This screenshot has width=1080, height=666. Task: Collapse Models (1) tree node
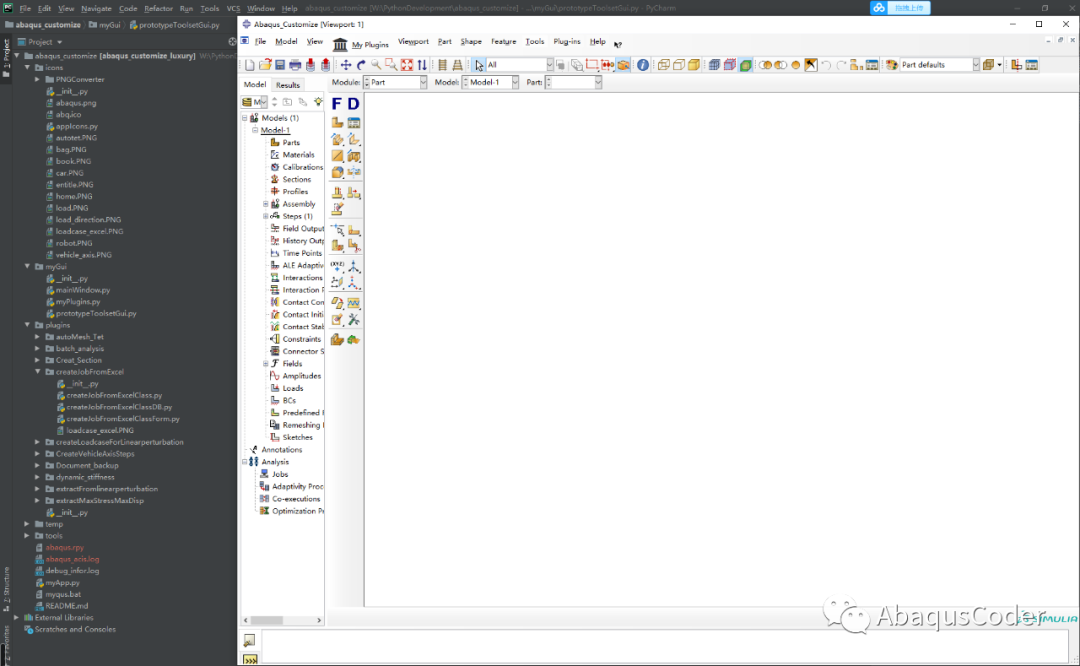coord(245,118)
